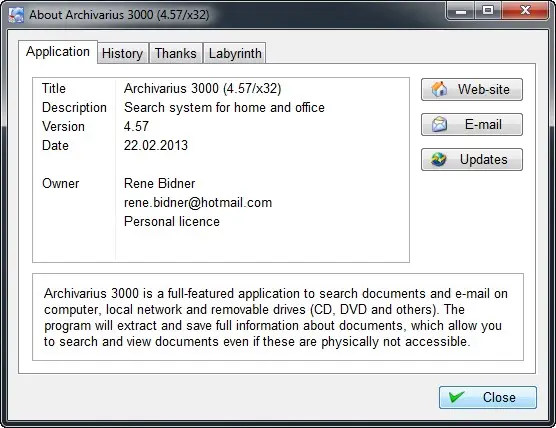556x428 pixels.
Task: Close the About dialog with Close button
Action: pos(488,397)
